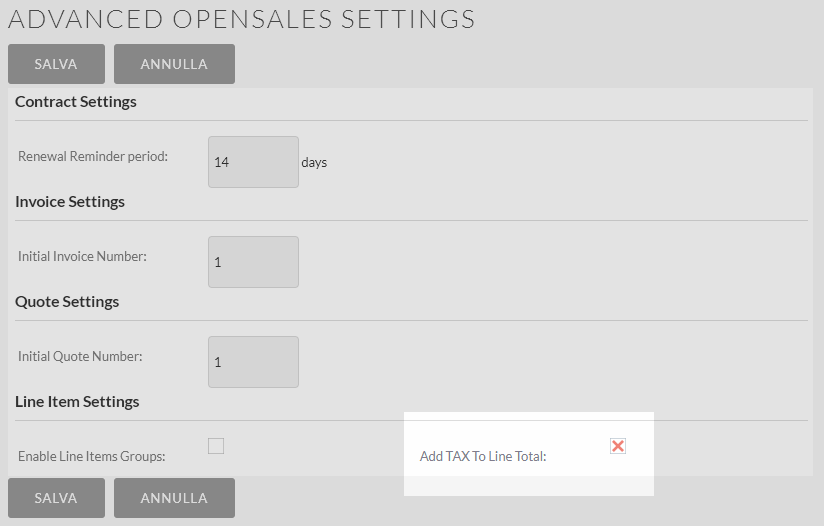Click the Line Item Settings heading

[x=77, y=402]
